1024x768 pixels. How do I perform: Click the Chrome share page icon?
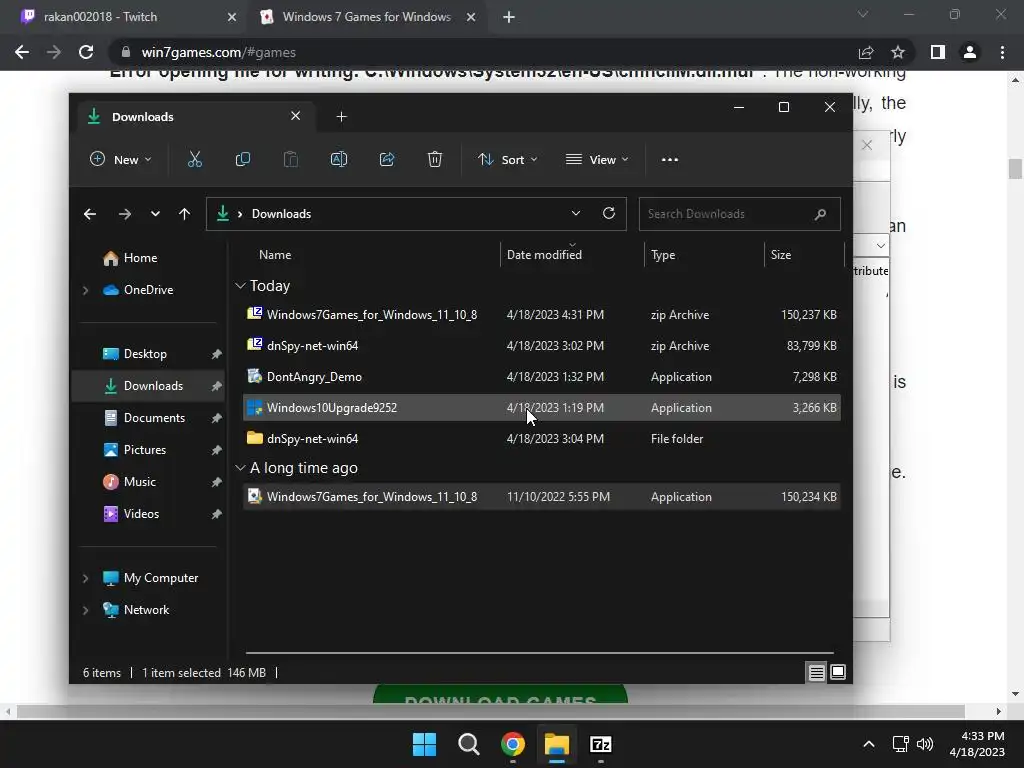tap(866, 52)
